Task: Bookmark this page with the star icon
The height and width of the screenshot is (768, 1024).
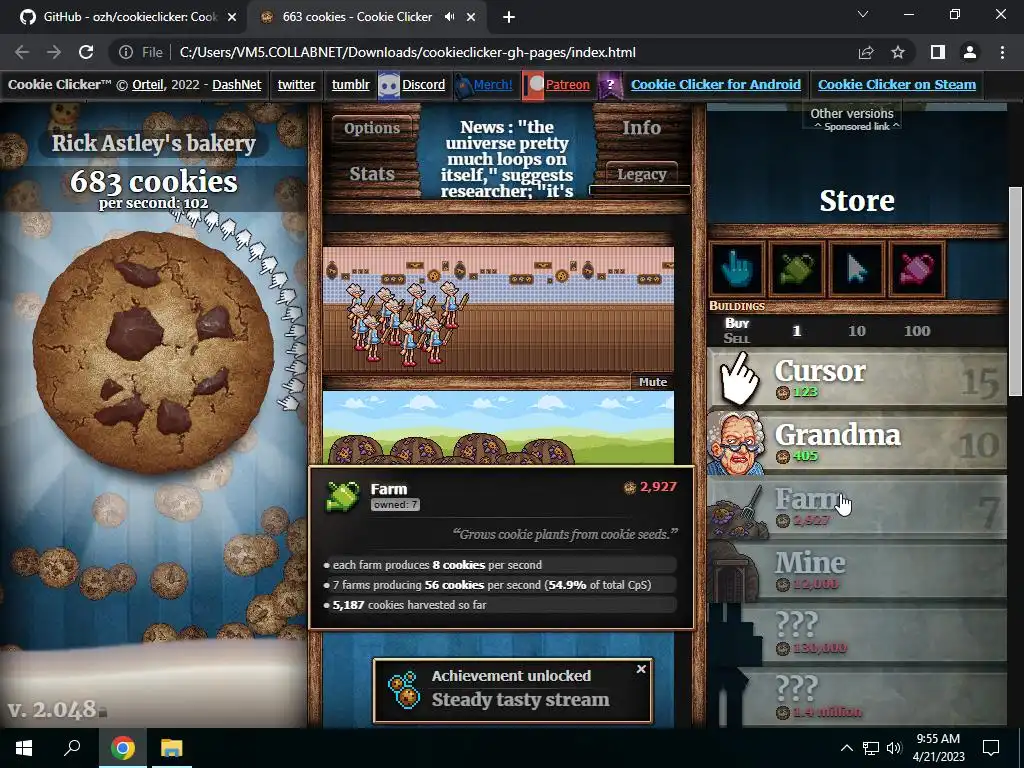Action: pyautogui.click(x=898, y=52)
